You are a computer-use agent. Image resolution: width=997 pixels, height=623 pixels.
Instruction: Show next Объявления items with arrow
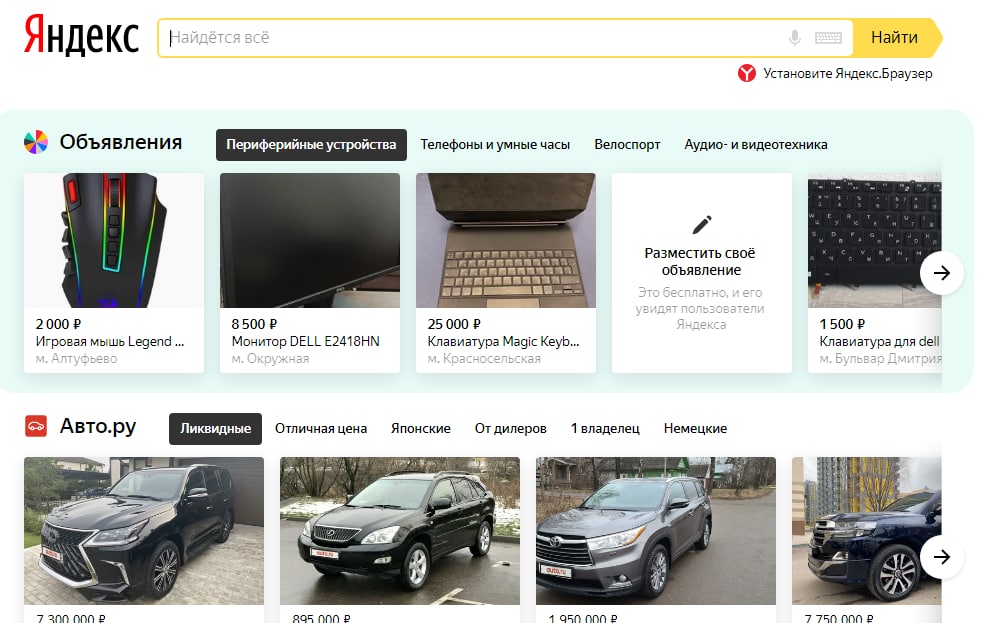point(942,273)
